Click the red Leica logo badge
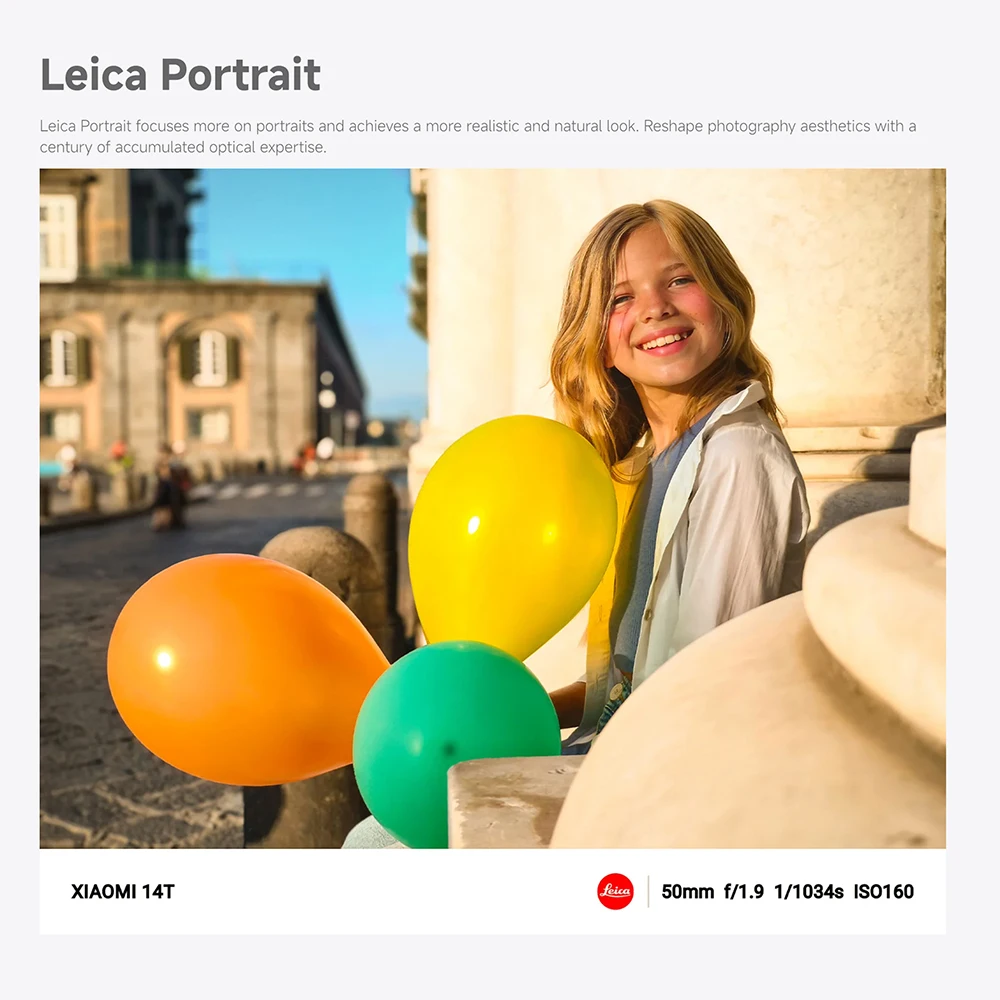This screenshot has height=1000, width=1000. [x=615, y=891]
